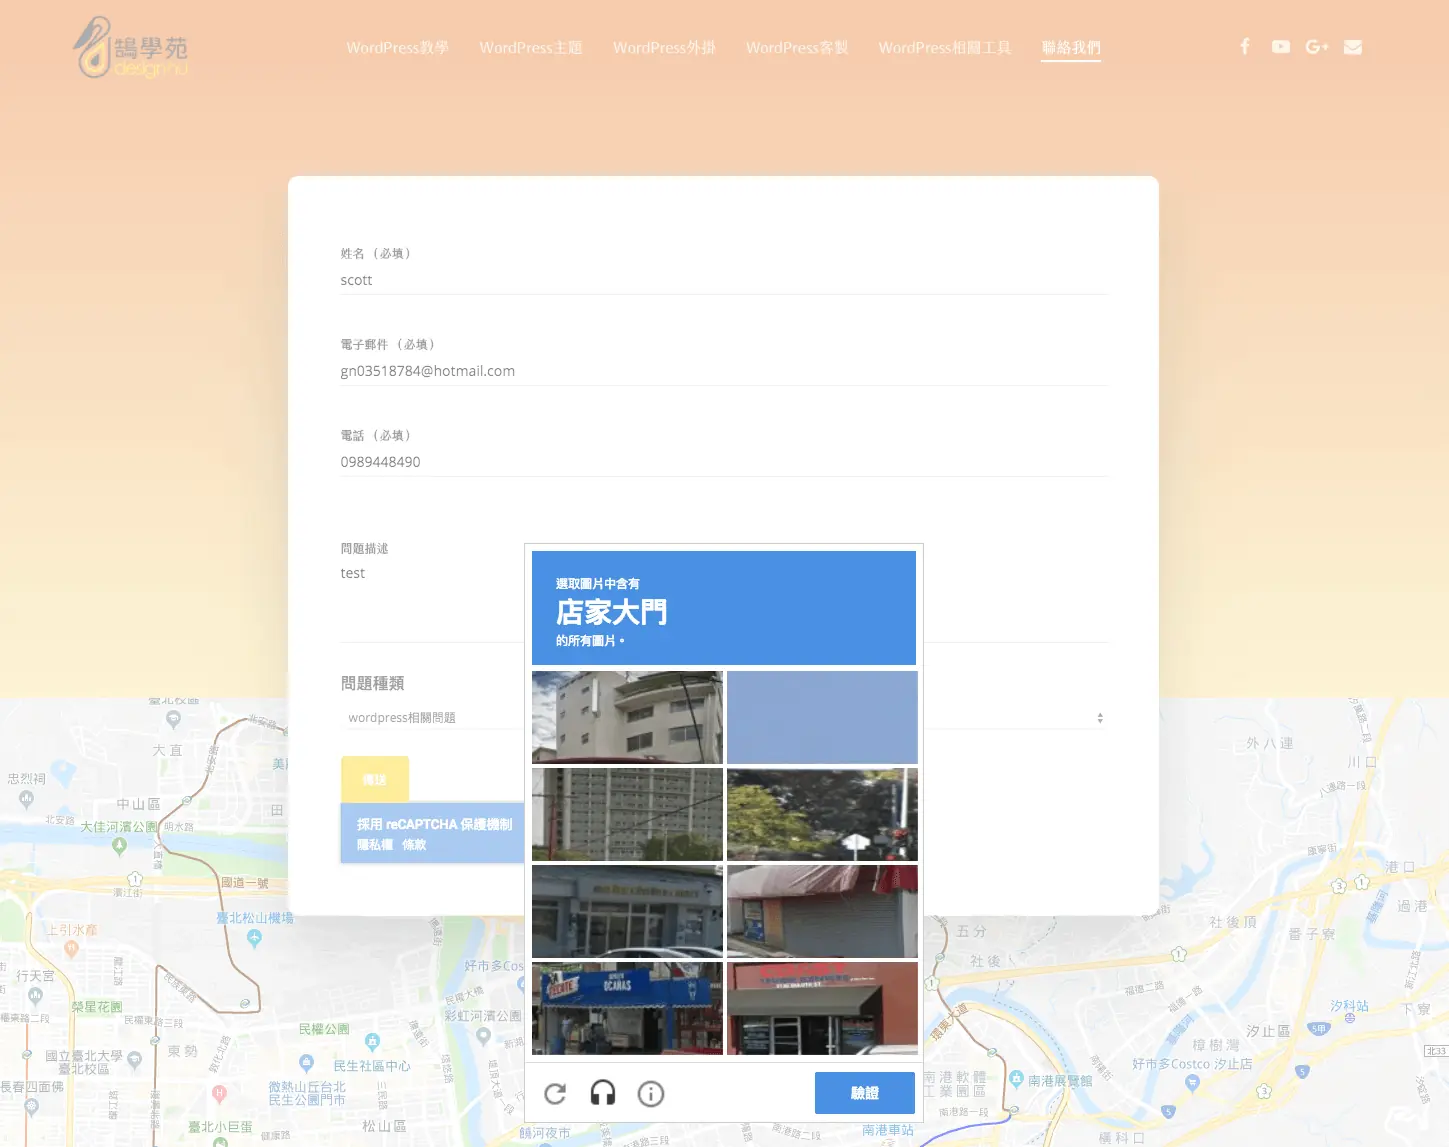Click the site logo at top left
The height and width of the screenshot is (1147, 1449).
click(131, 47)
